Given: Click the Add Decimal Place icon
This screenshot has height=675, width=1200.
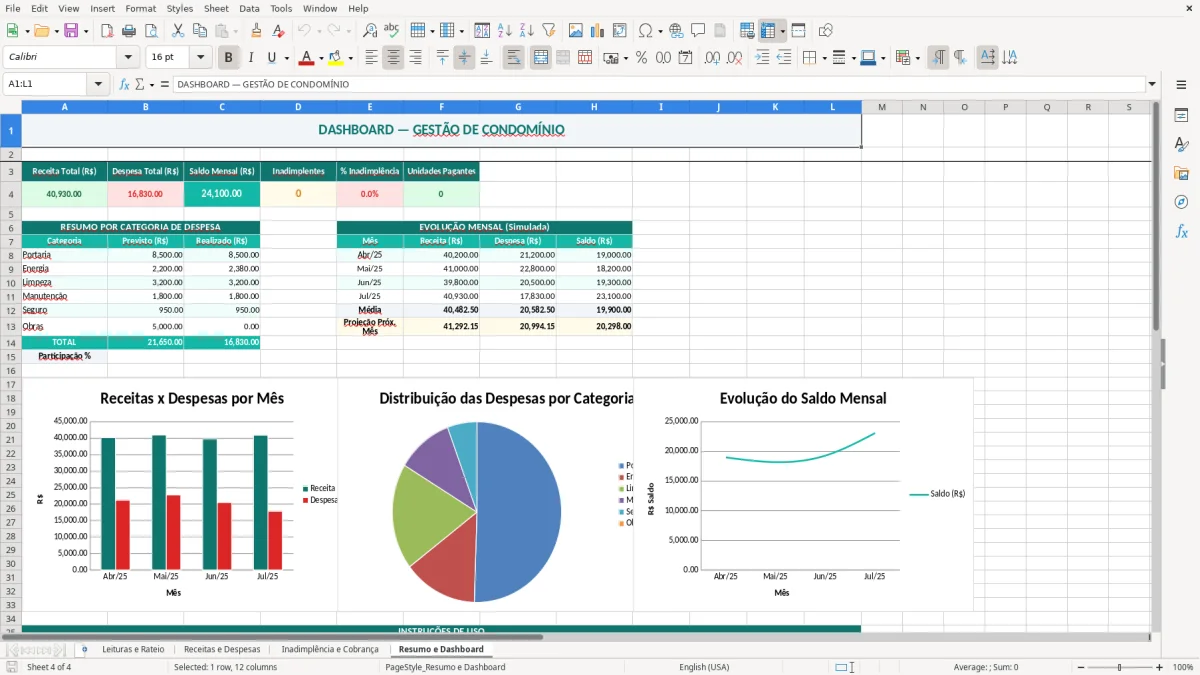Looking at the screenshot, I should [713, 57].
